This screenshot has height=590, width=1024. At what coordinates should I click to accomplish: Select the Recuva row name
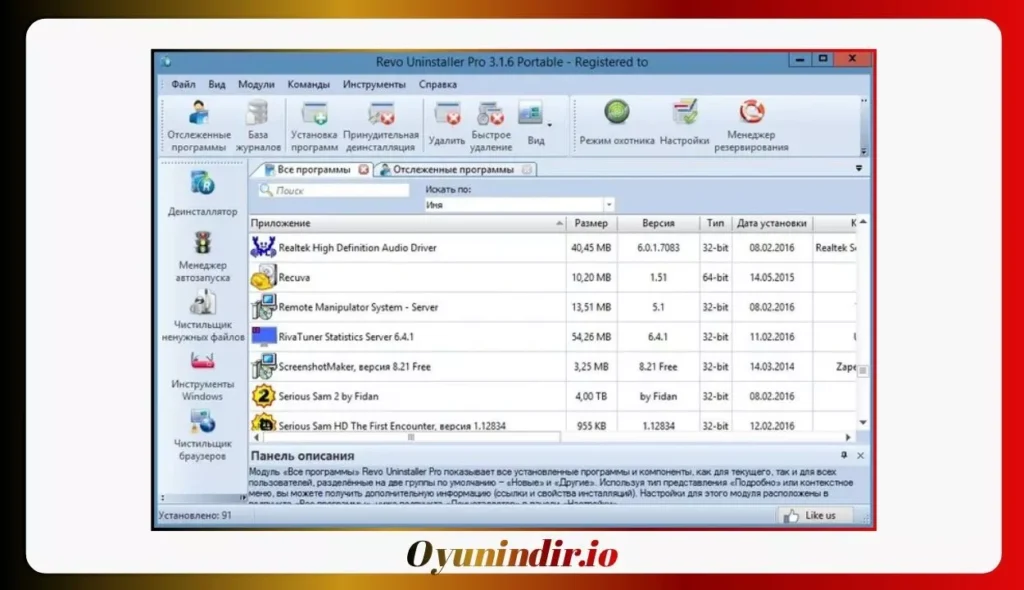pyautogui.click(x=294, y=277)
